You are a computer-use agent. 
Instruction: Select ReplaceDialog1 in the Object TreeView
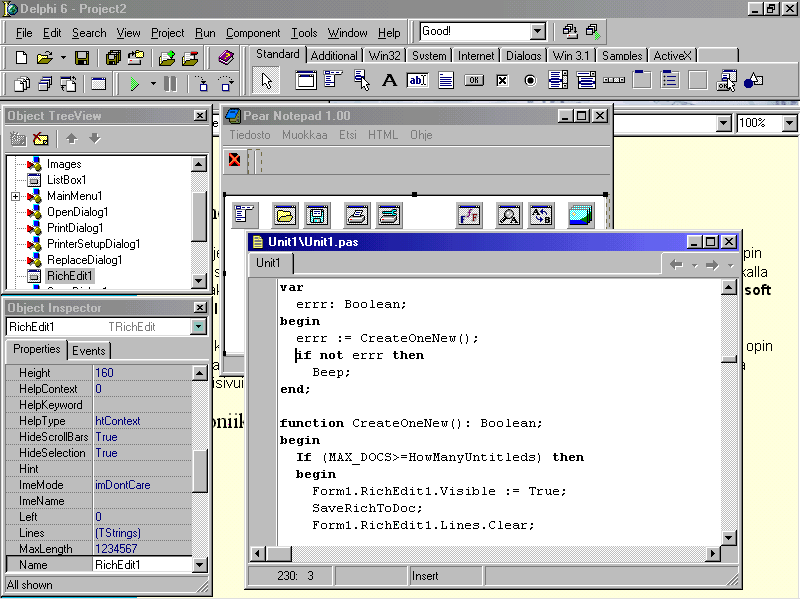(84, 260)
